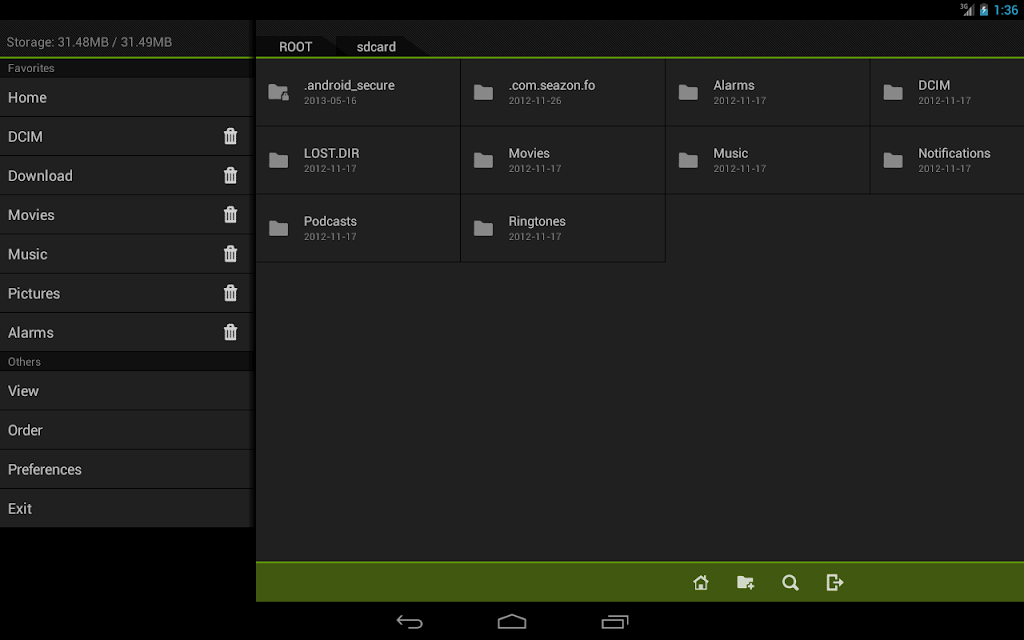Tap Android home navigation button
Screen dimensions: 1024x640
(x=512, y=622)
